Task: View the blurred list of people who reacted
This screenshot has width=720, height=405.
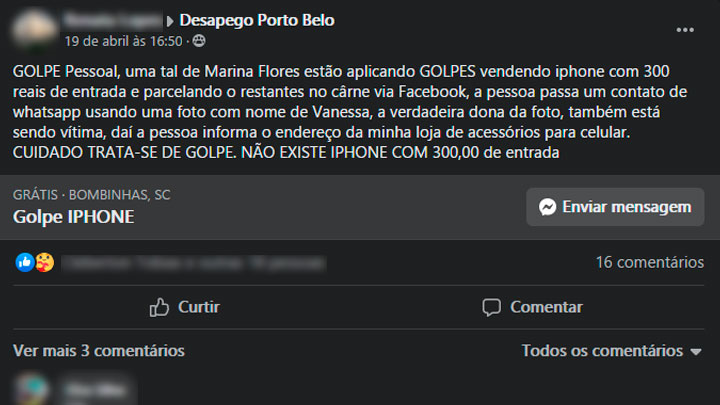Action: click(193, 263)
